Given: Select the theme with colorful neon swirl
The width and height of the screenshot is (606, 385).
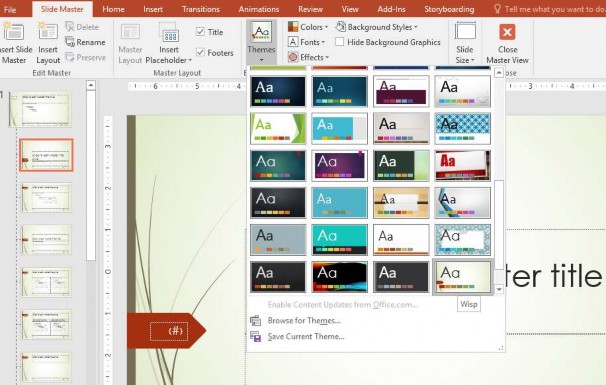Looking at the screenshot, I should tap(340, 277).
